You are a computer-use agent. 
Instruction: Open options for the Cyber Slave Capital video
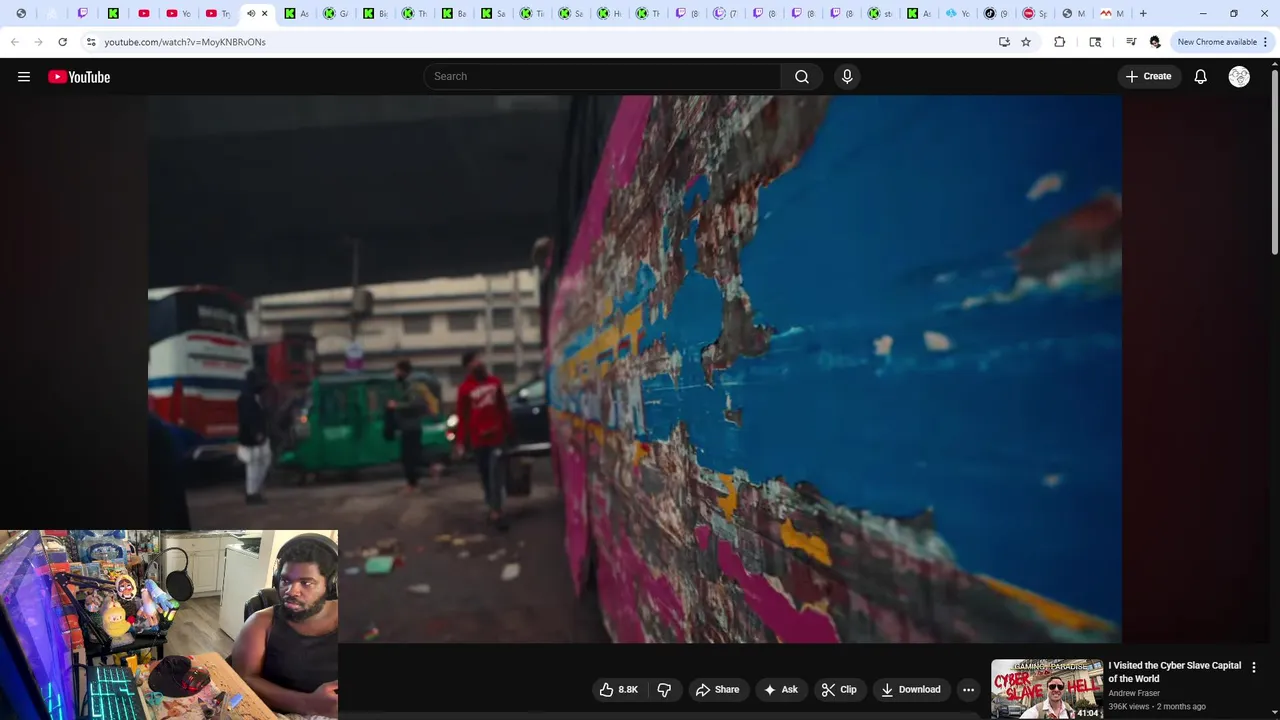click(1254, 667)
